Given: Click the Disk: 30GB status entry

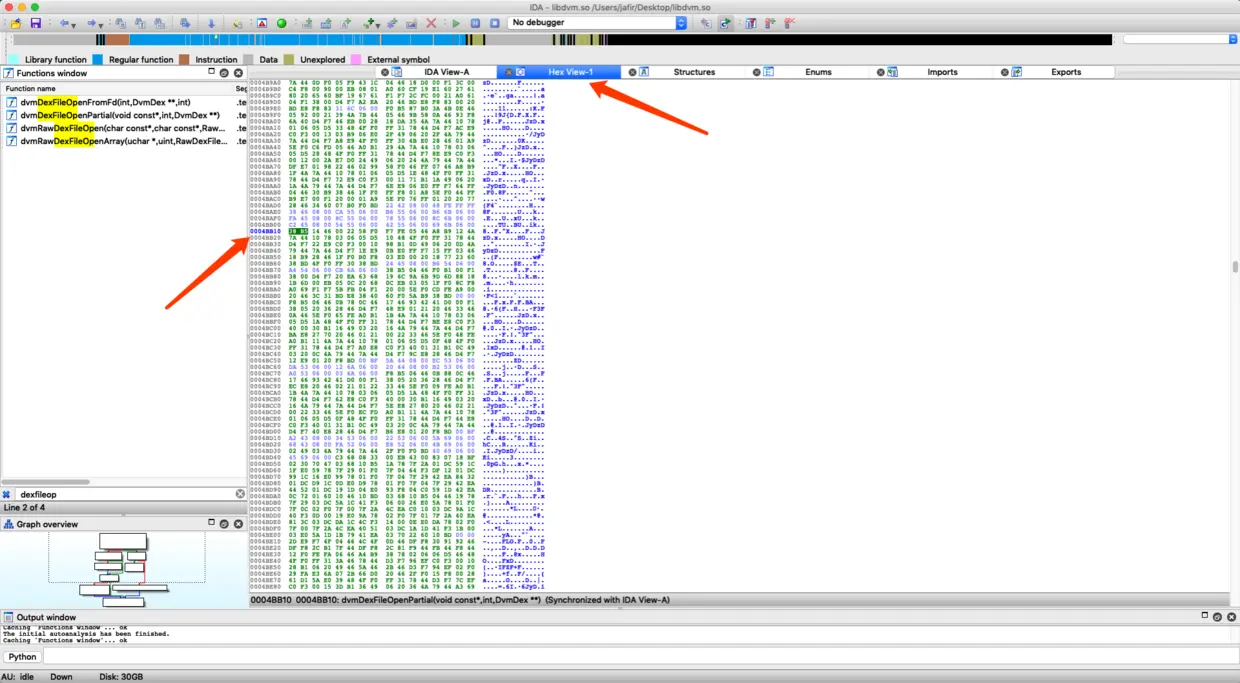Looking at the screenshot, I should tap(120, 677).
